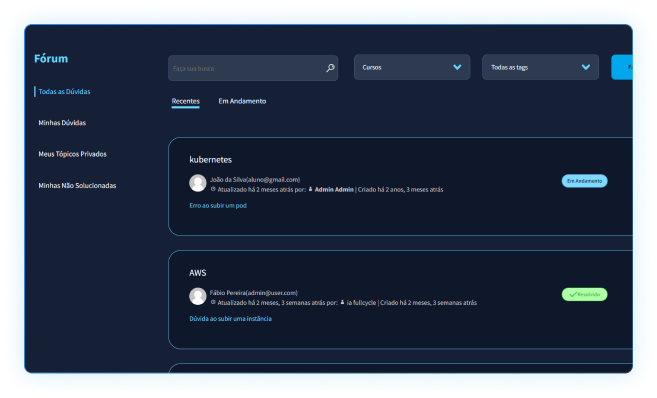Click the chevron arrow of Todas as tags

point(586,67)
